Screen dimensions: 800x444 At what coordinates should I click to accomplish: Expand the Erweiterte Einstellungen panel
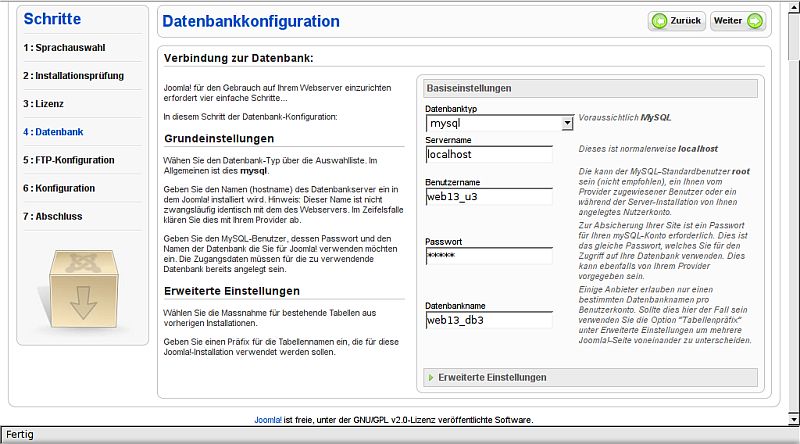pyautogui.click(x=590, y=378)
